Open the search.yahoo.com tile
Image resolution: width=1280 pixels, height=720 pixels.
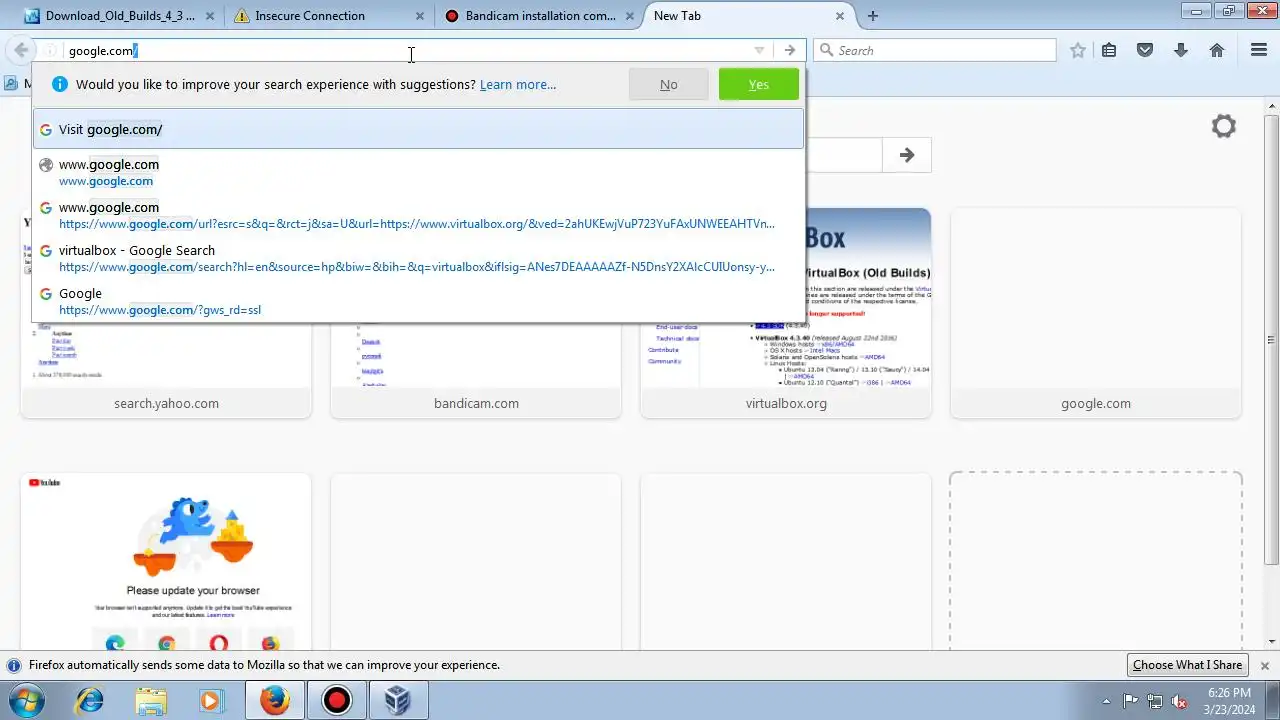(x=166, y=313)
